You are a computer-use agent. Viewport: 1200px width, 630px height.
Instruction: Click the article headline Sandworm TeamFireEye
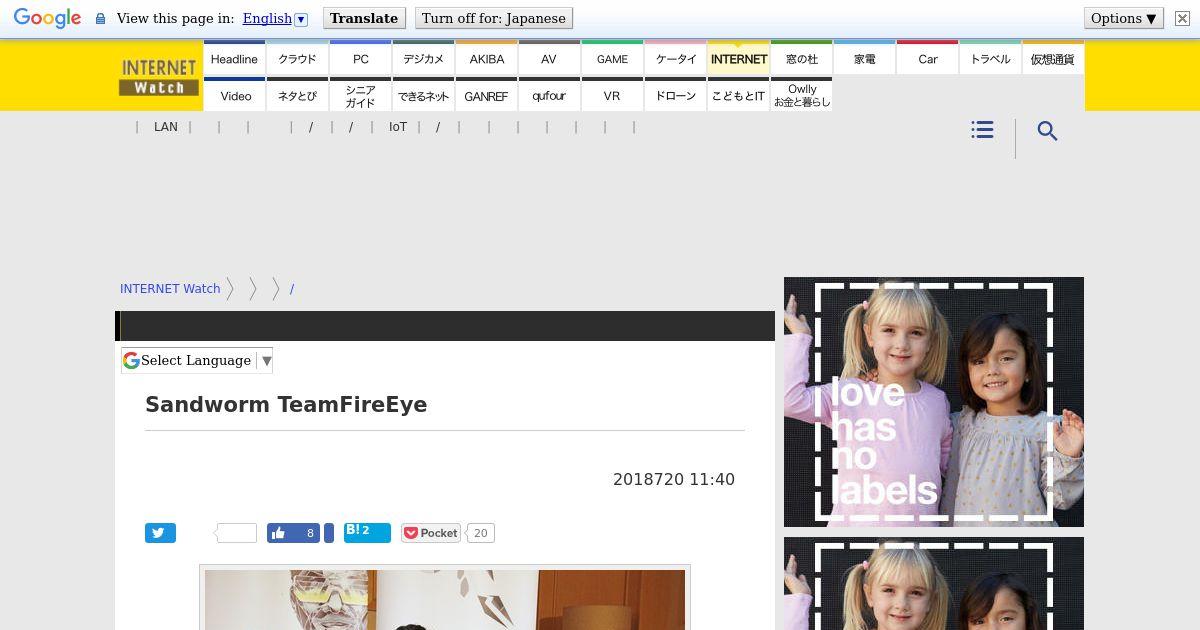[x=286, y=404]
